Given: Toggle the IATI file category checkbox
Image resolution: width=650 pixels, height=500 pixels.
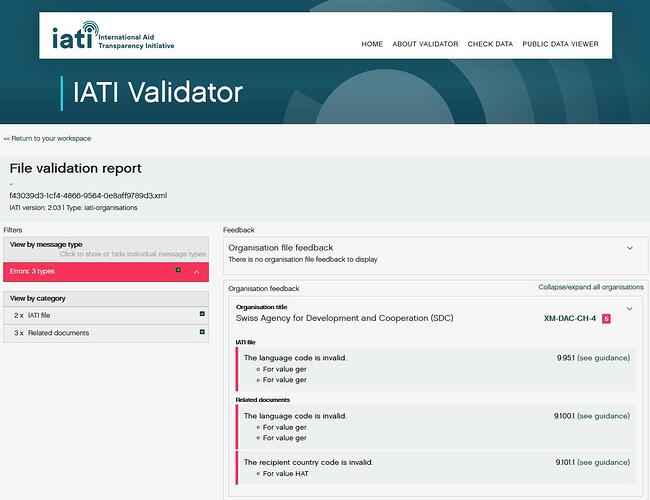Looking at the screenshot, I should click(x=202, y=315).
